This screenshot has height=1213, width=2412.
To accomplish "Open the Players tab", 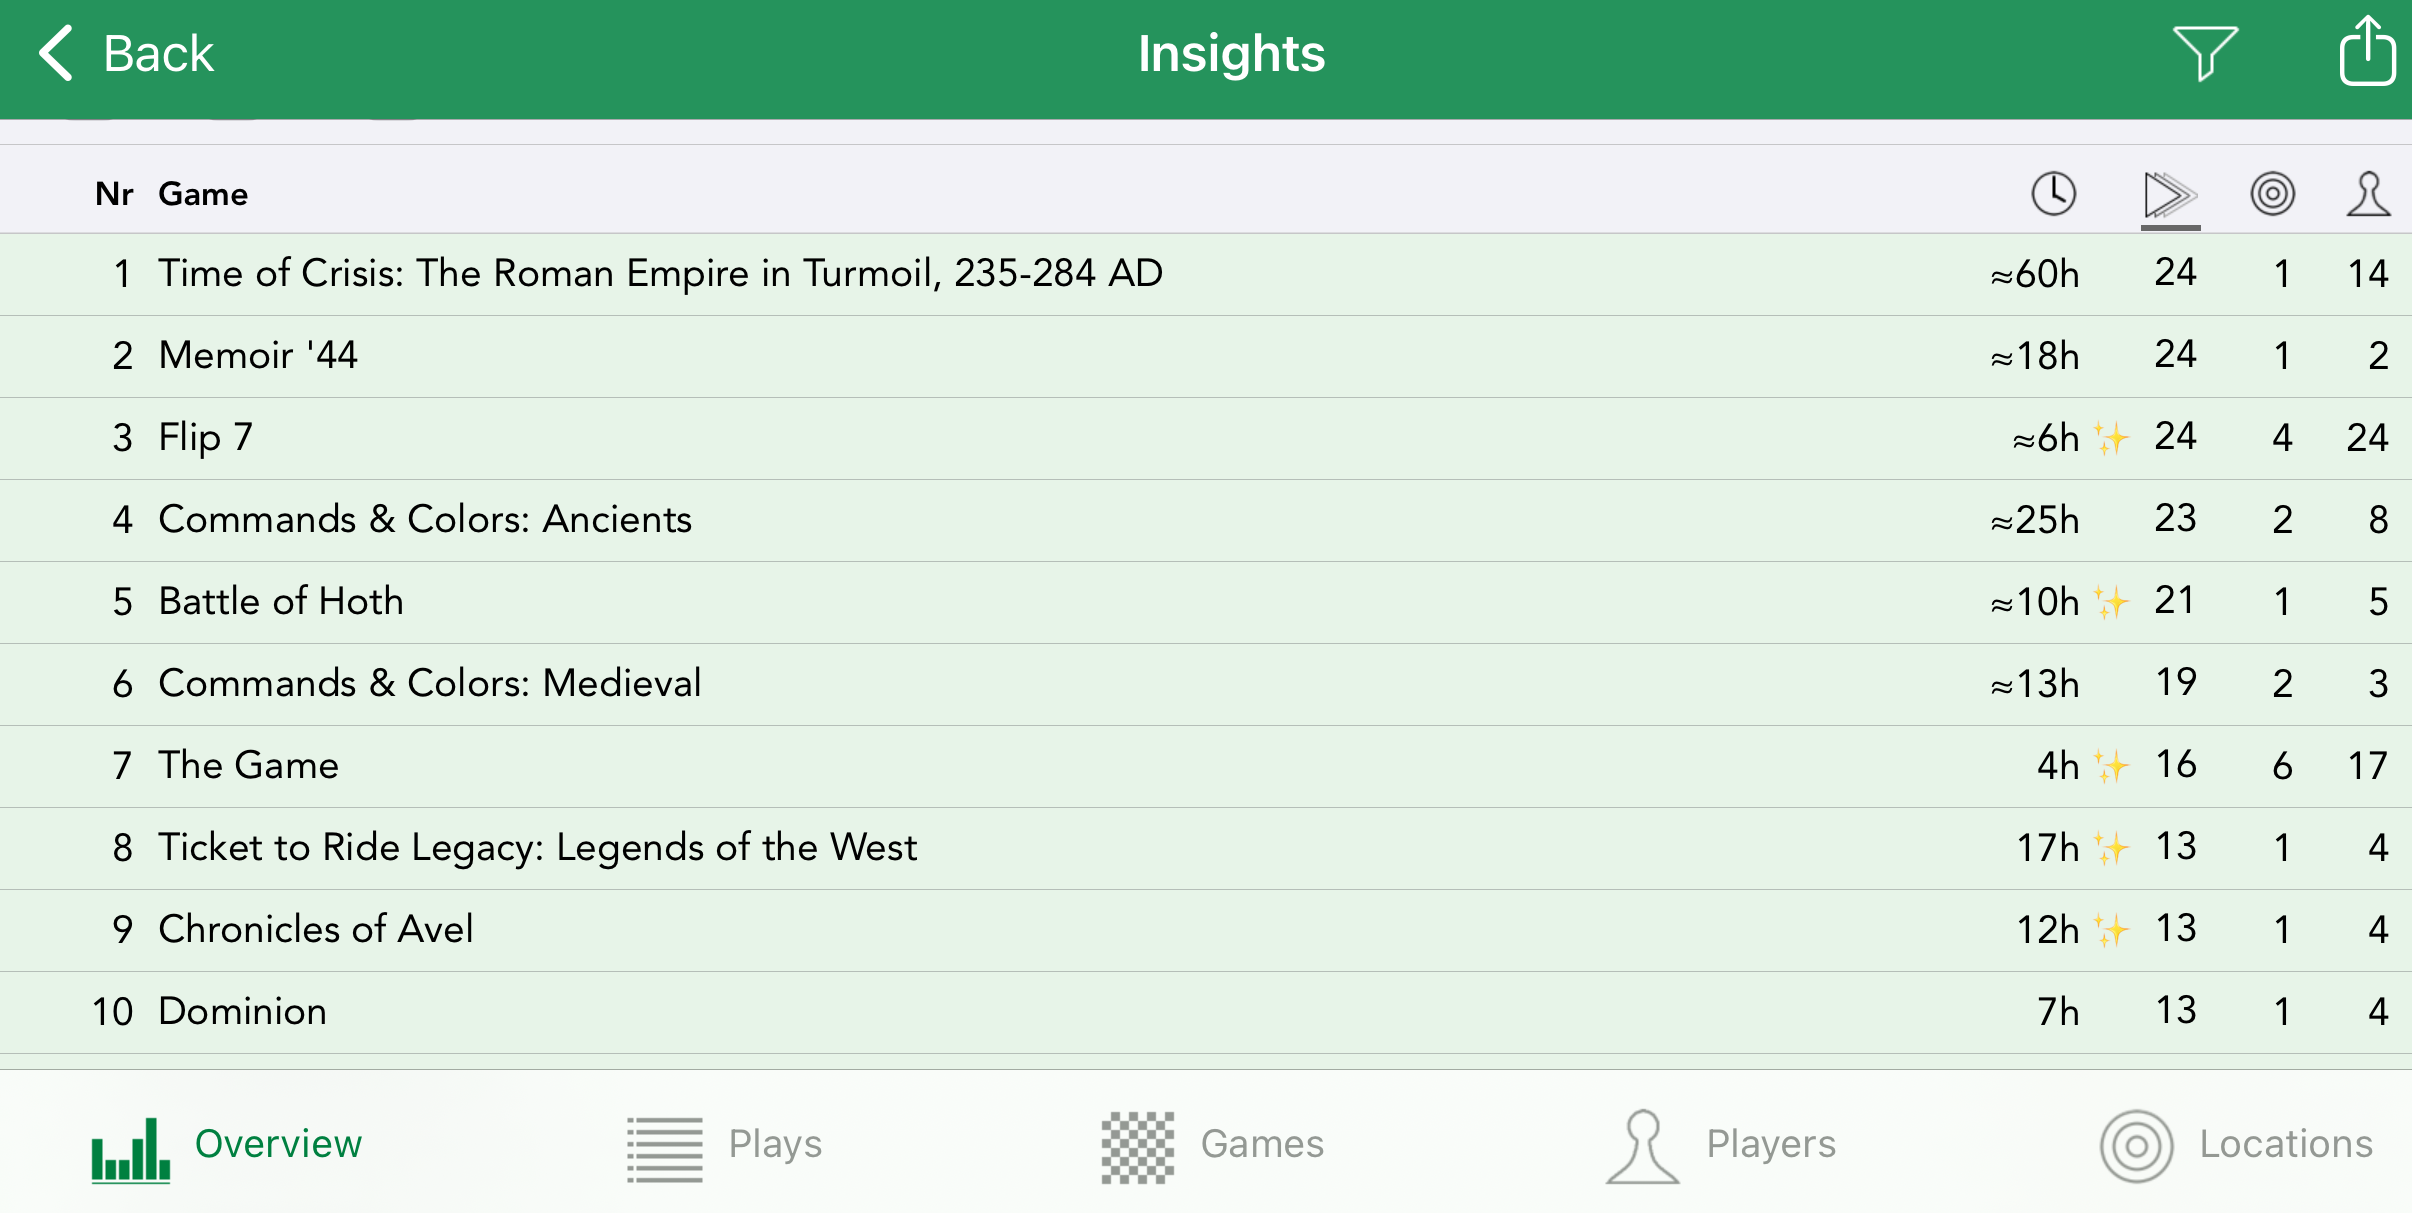I will (1722, 1144).
